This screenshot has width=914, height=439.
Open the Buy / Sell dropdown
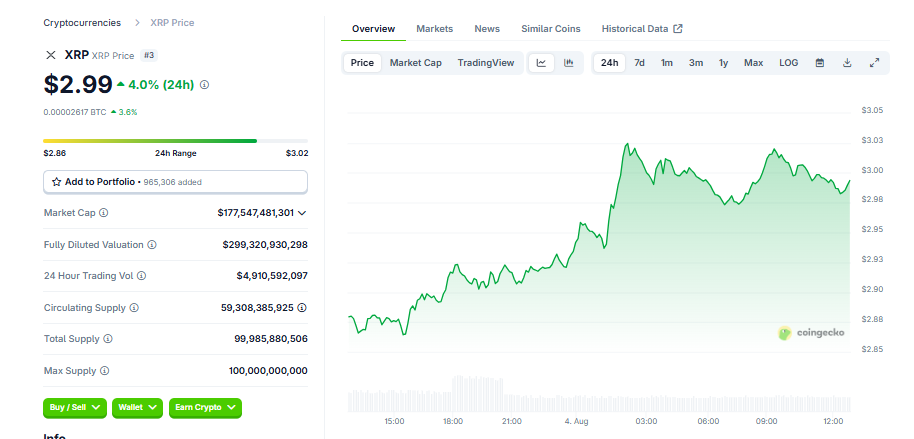(75, 408)
